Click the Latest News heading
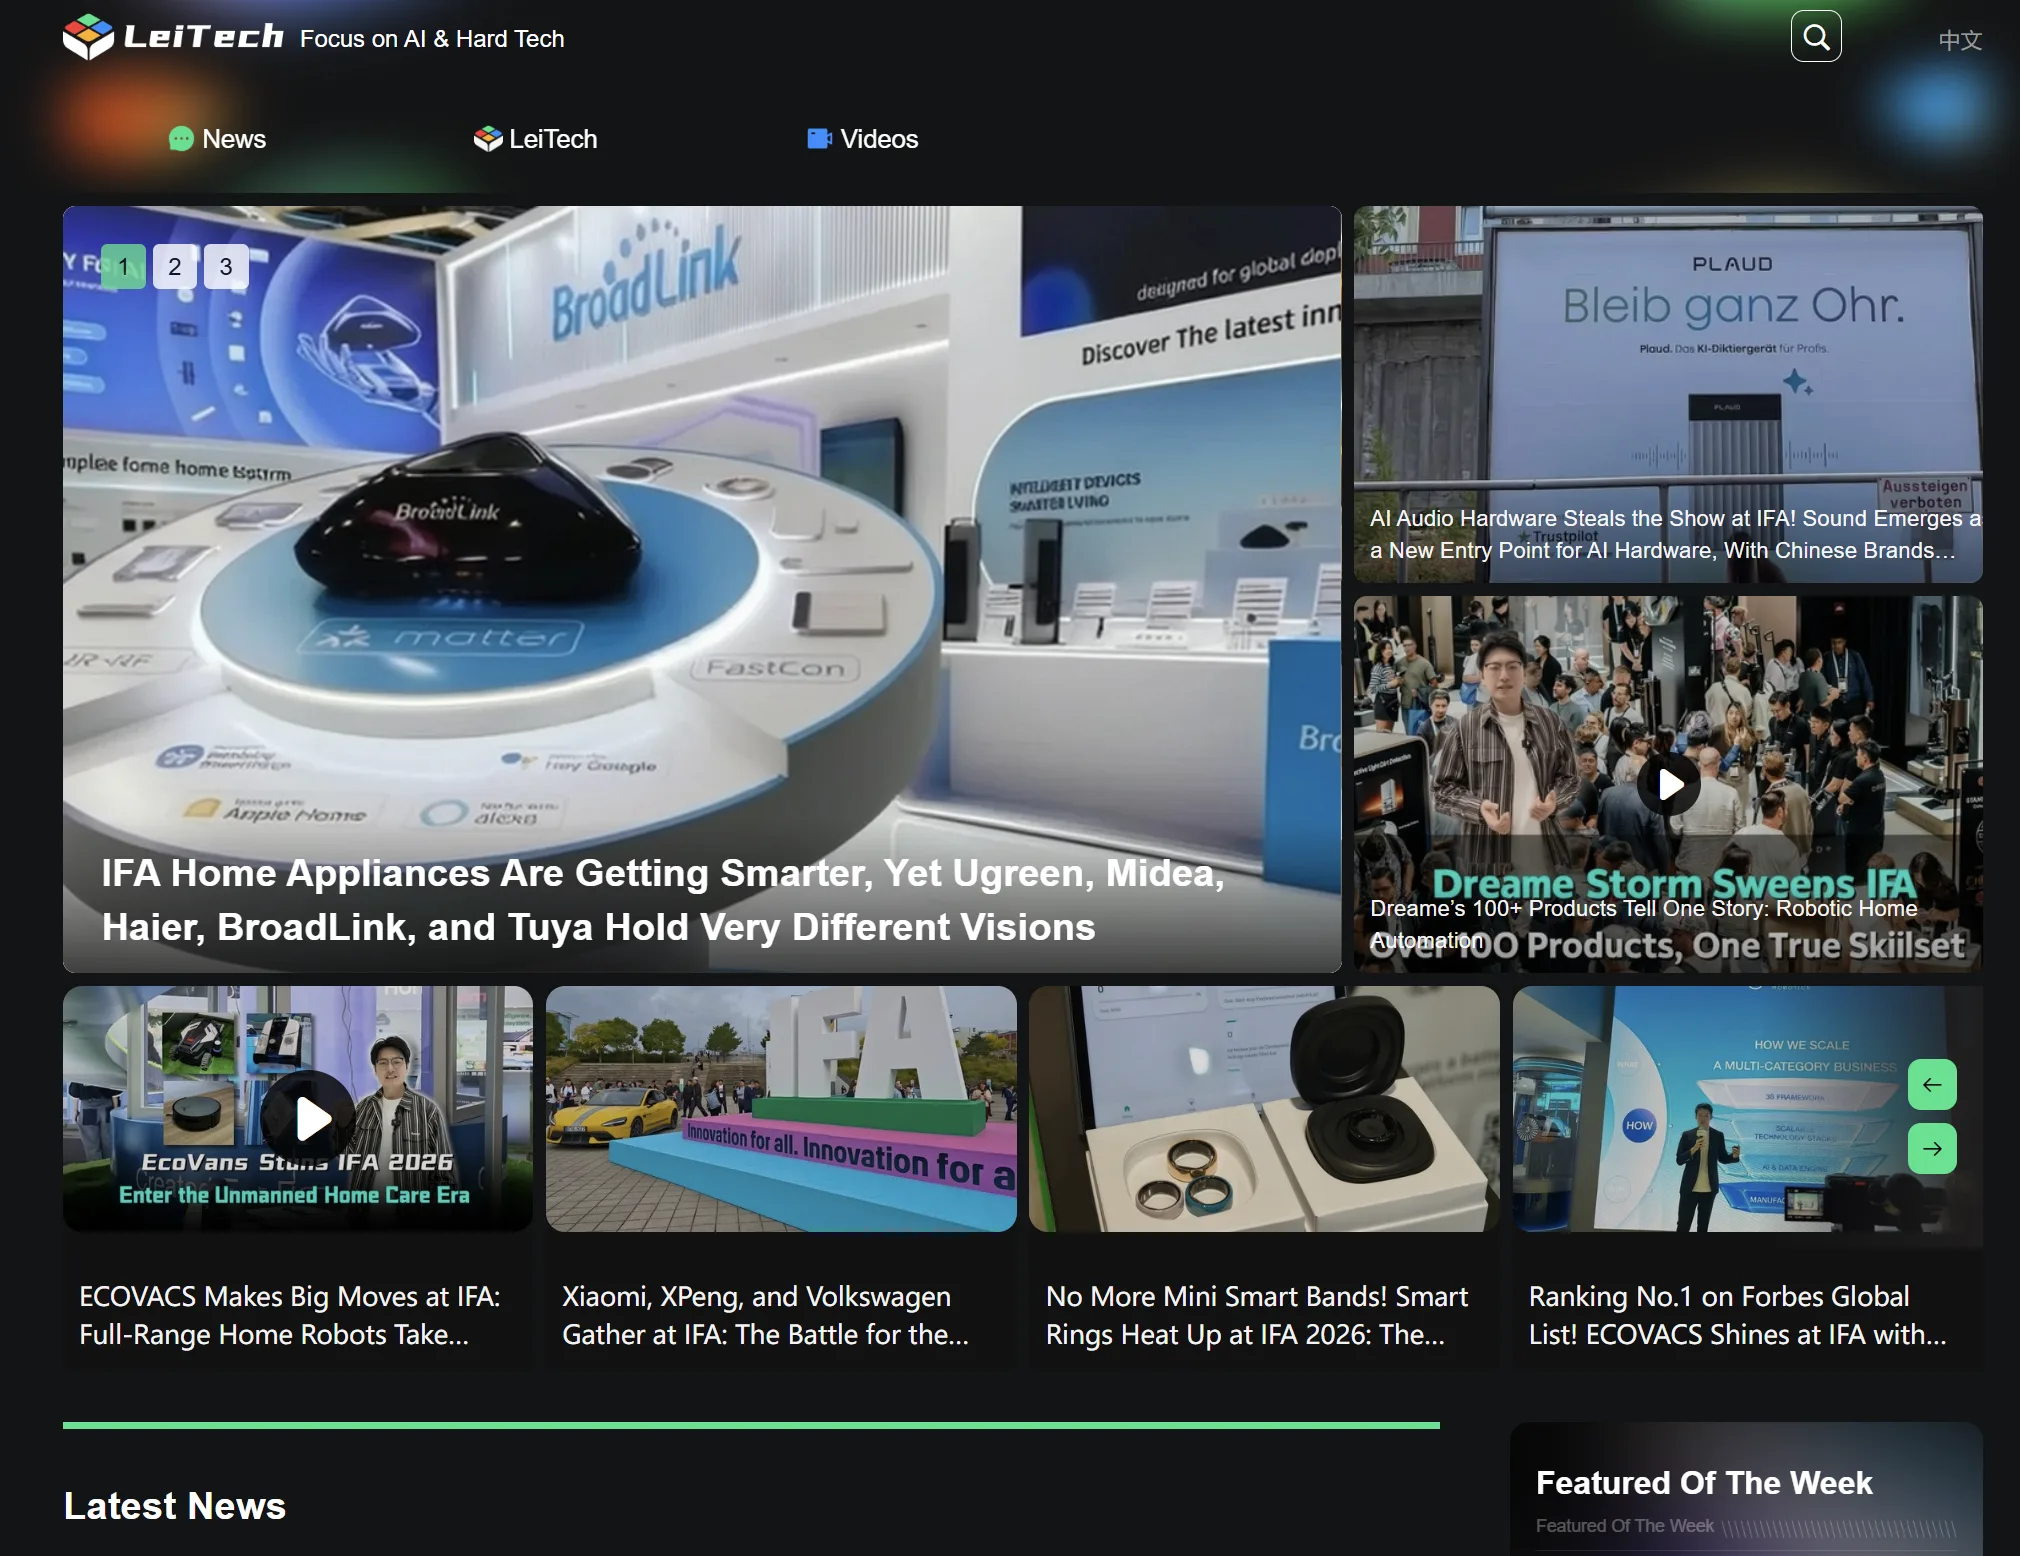The width and height of the screenshot is (2020, 1556). [x=175, y=1506]
